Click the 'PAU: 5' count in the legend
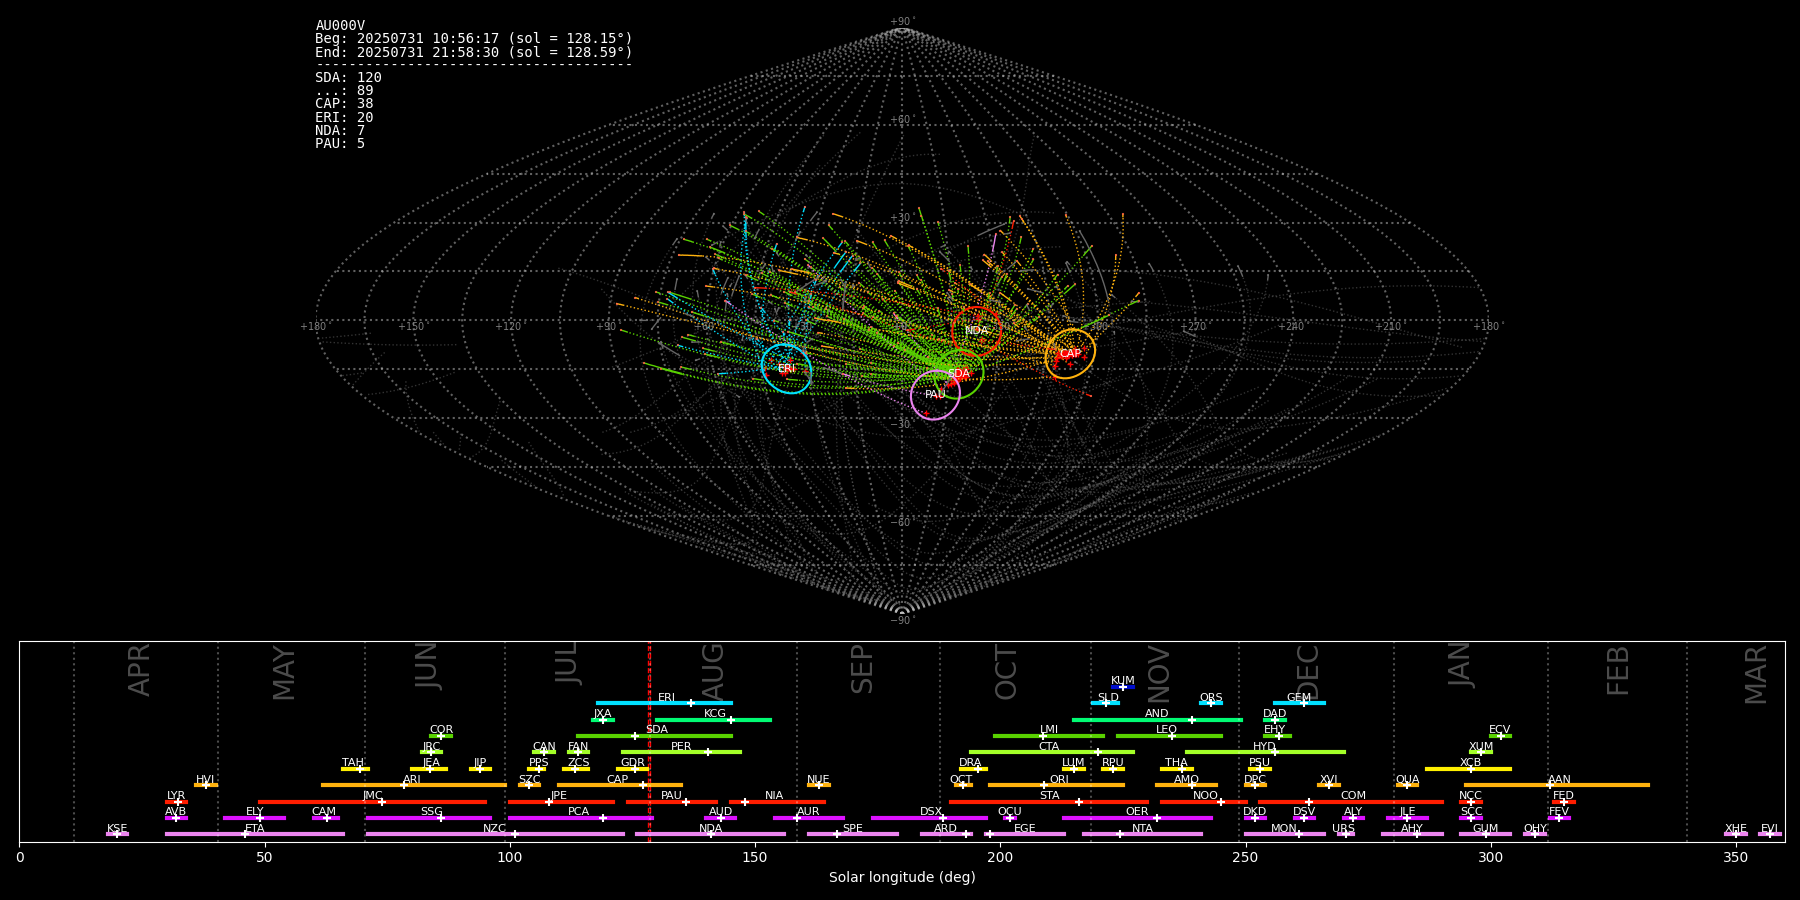The height and width of the screenshot is (900, 1800). click(x=340, y=144)
